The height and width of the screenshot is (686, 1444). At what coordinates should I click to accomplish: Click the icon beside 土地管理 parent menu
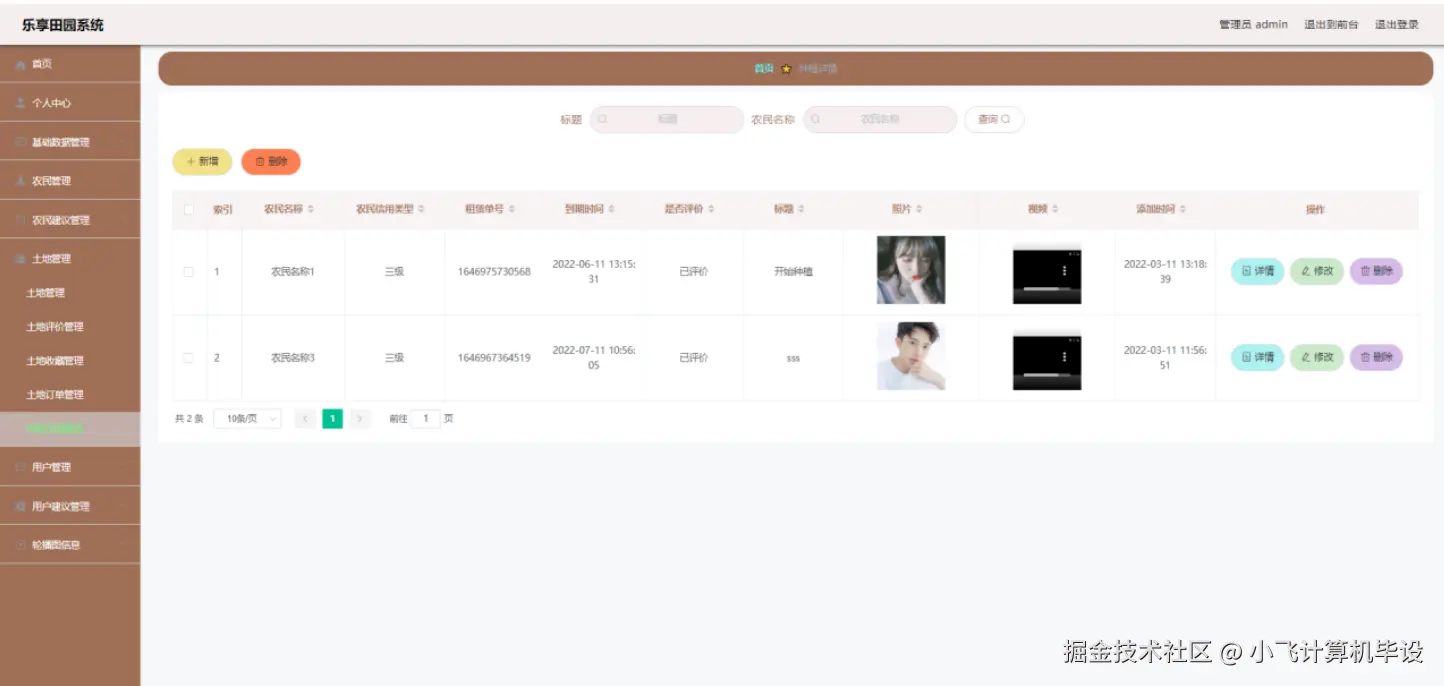[21, 259]
